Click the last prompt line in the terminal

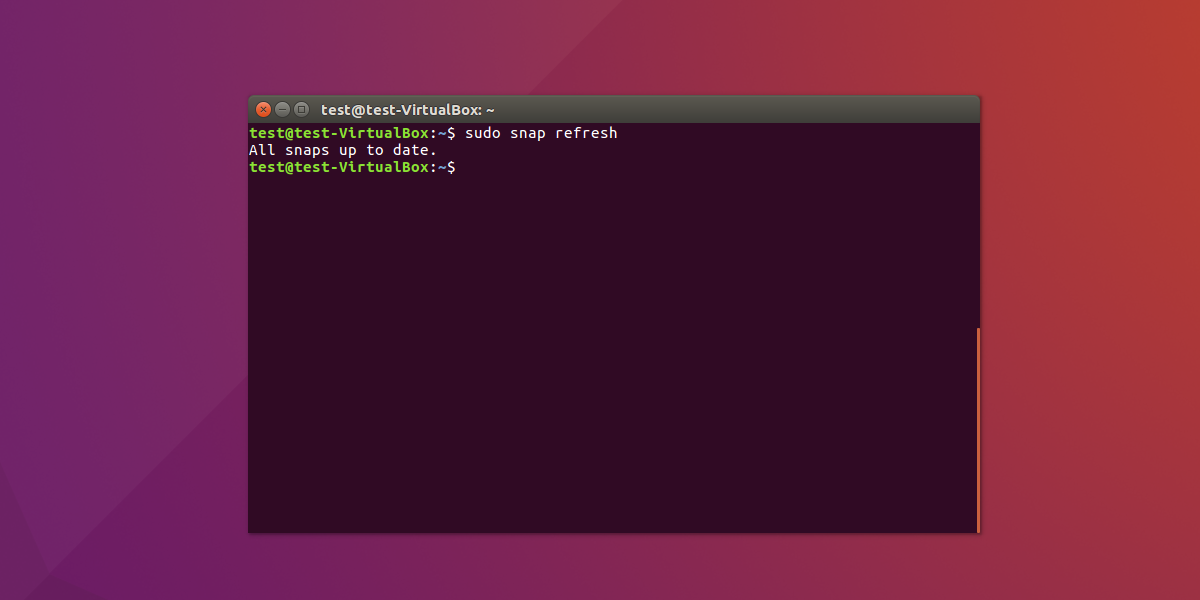[352, 167]
